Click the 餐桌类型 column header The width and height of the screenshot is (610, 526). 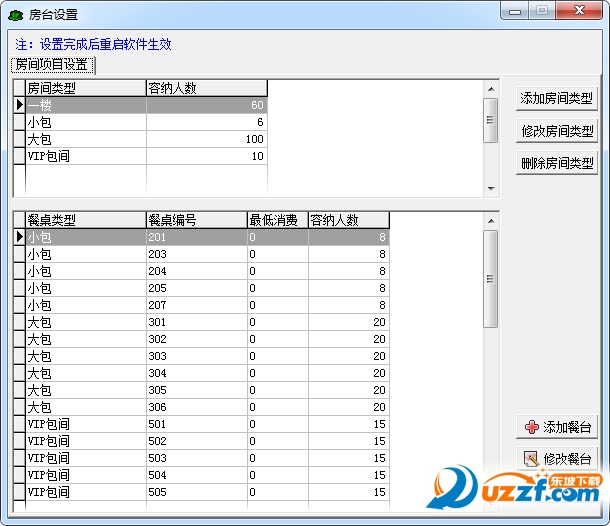(x=86, y=220)
